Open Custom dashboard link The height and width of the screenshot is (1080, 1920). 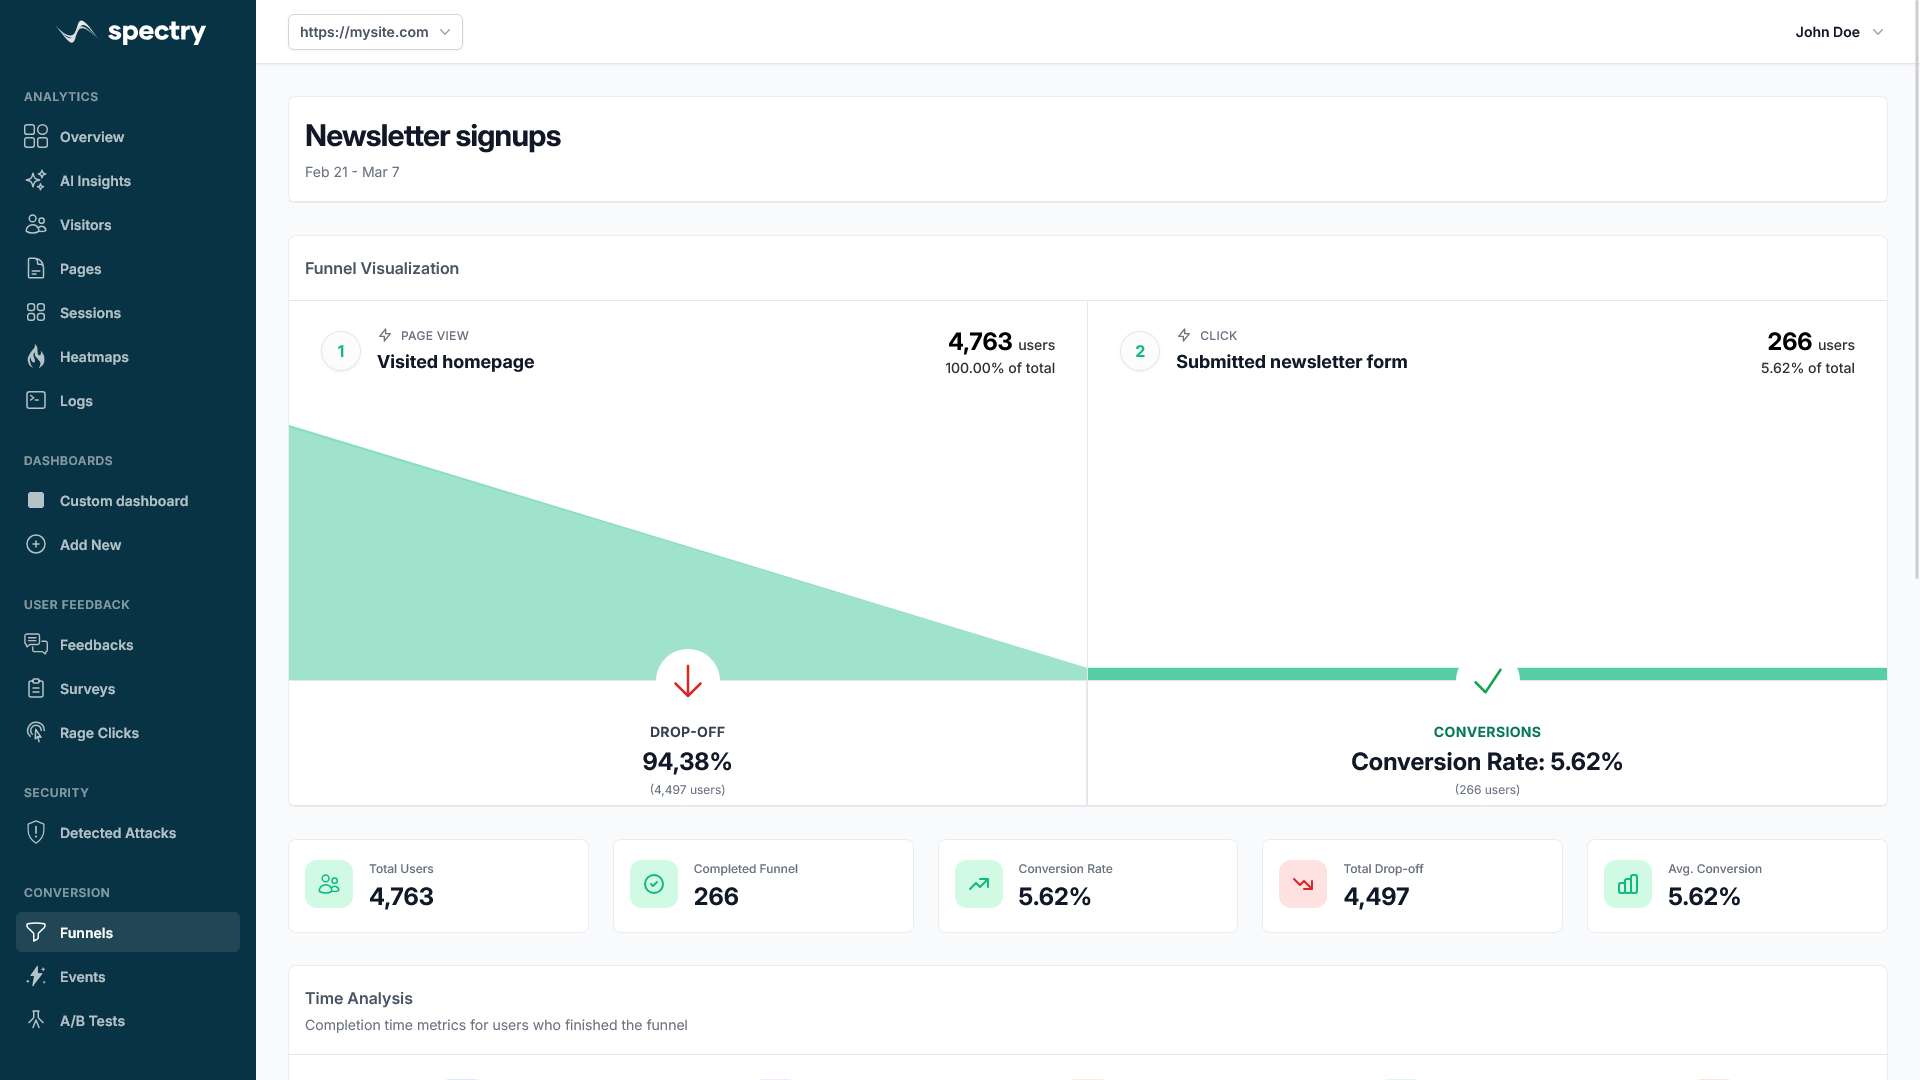[x=124, y=501]
